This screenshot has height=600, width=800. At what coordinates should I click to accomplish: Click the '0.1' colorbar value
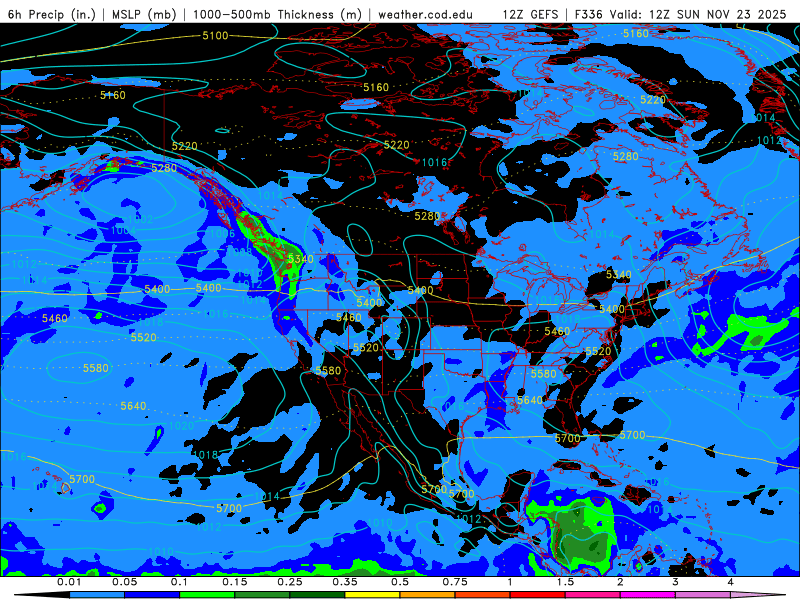tap(180, 582)
